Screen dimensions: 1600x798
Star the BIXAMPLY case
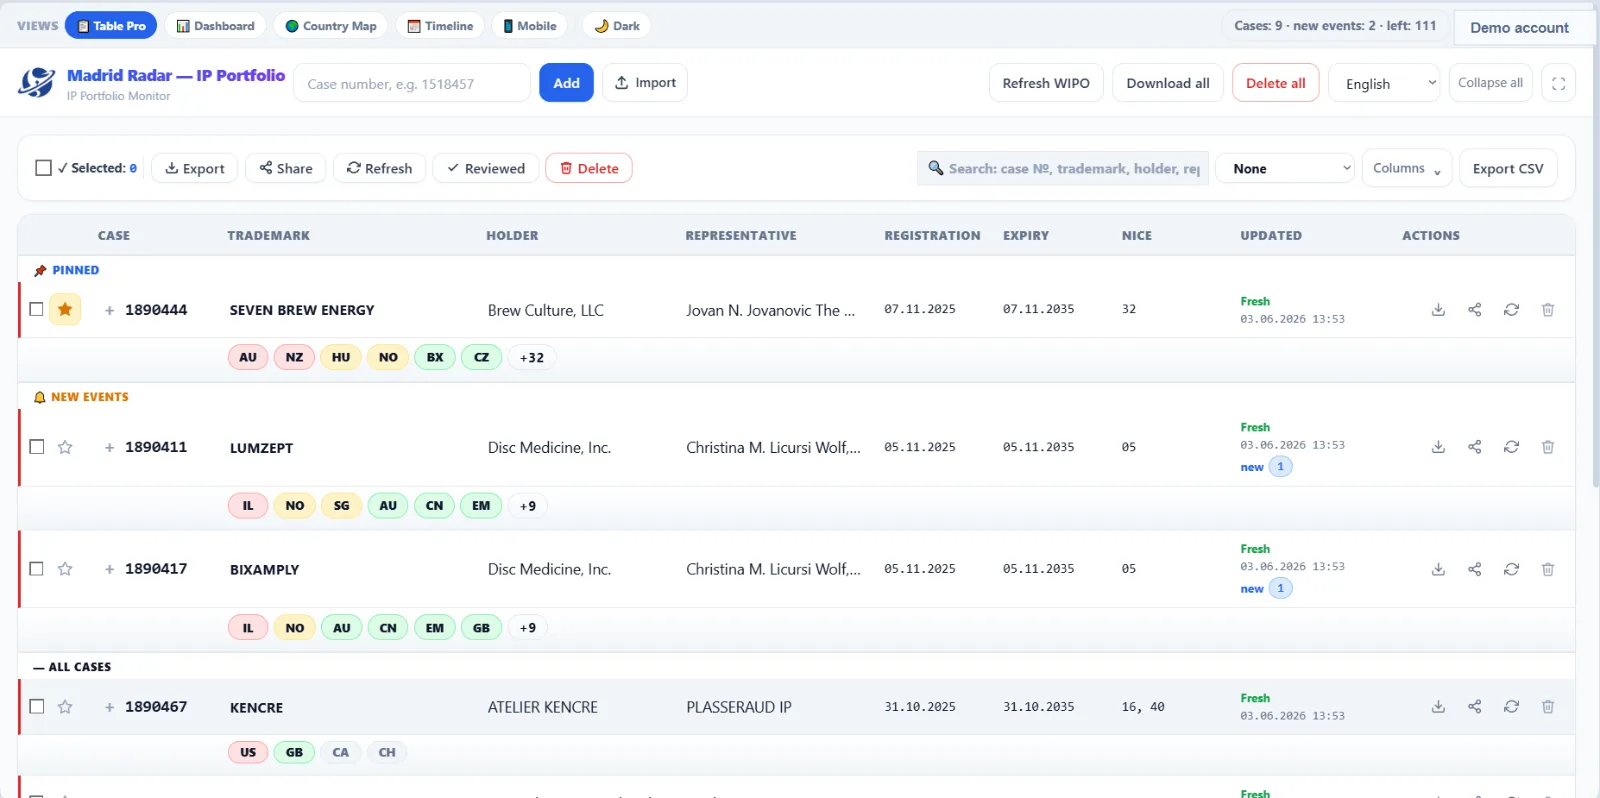click(65, 569)
